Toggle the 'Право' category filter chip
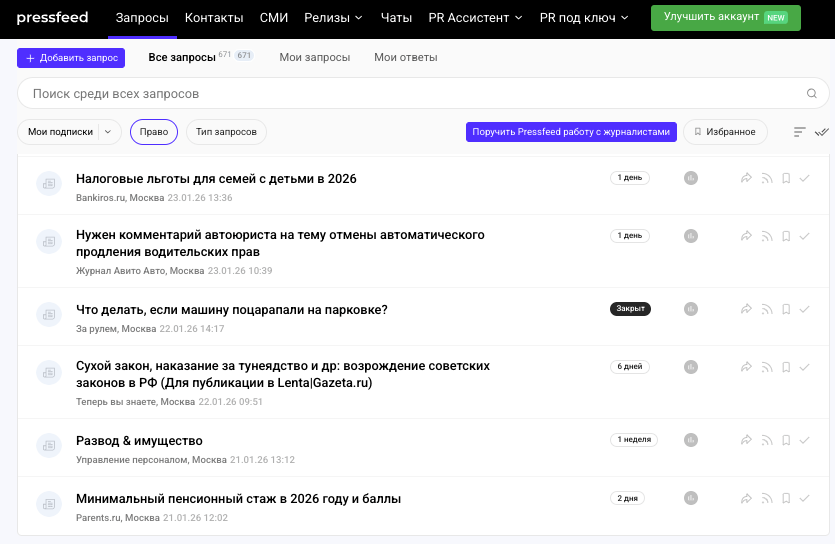Image resolution: width=835 pixels, height=544 pixels. pos(154,132)
